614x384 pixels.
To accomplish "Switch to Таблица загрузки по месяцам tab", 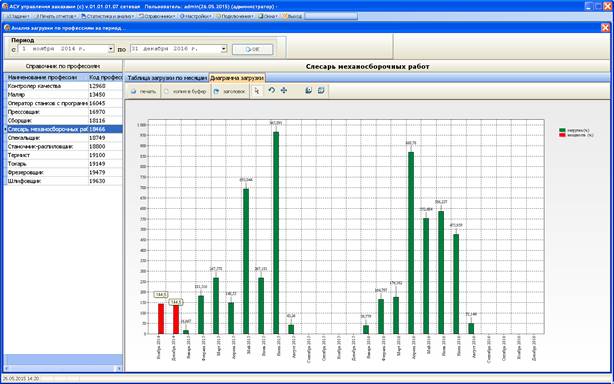I will (166, 78).
